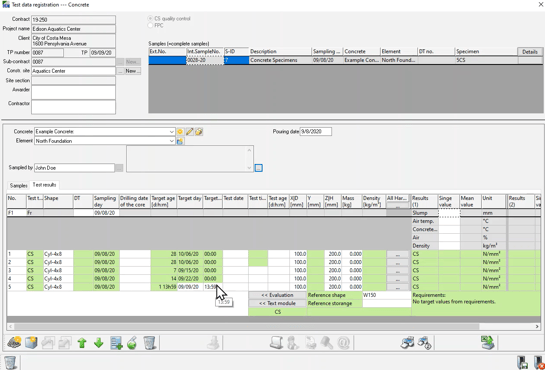The width and height of the screenshot is (545, 370).
Task: Click All Har... ellipsis button for row 1
Action: point(398,254)
